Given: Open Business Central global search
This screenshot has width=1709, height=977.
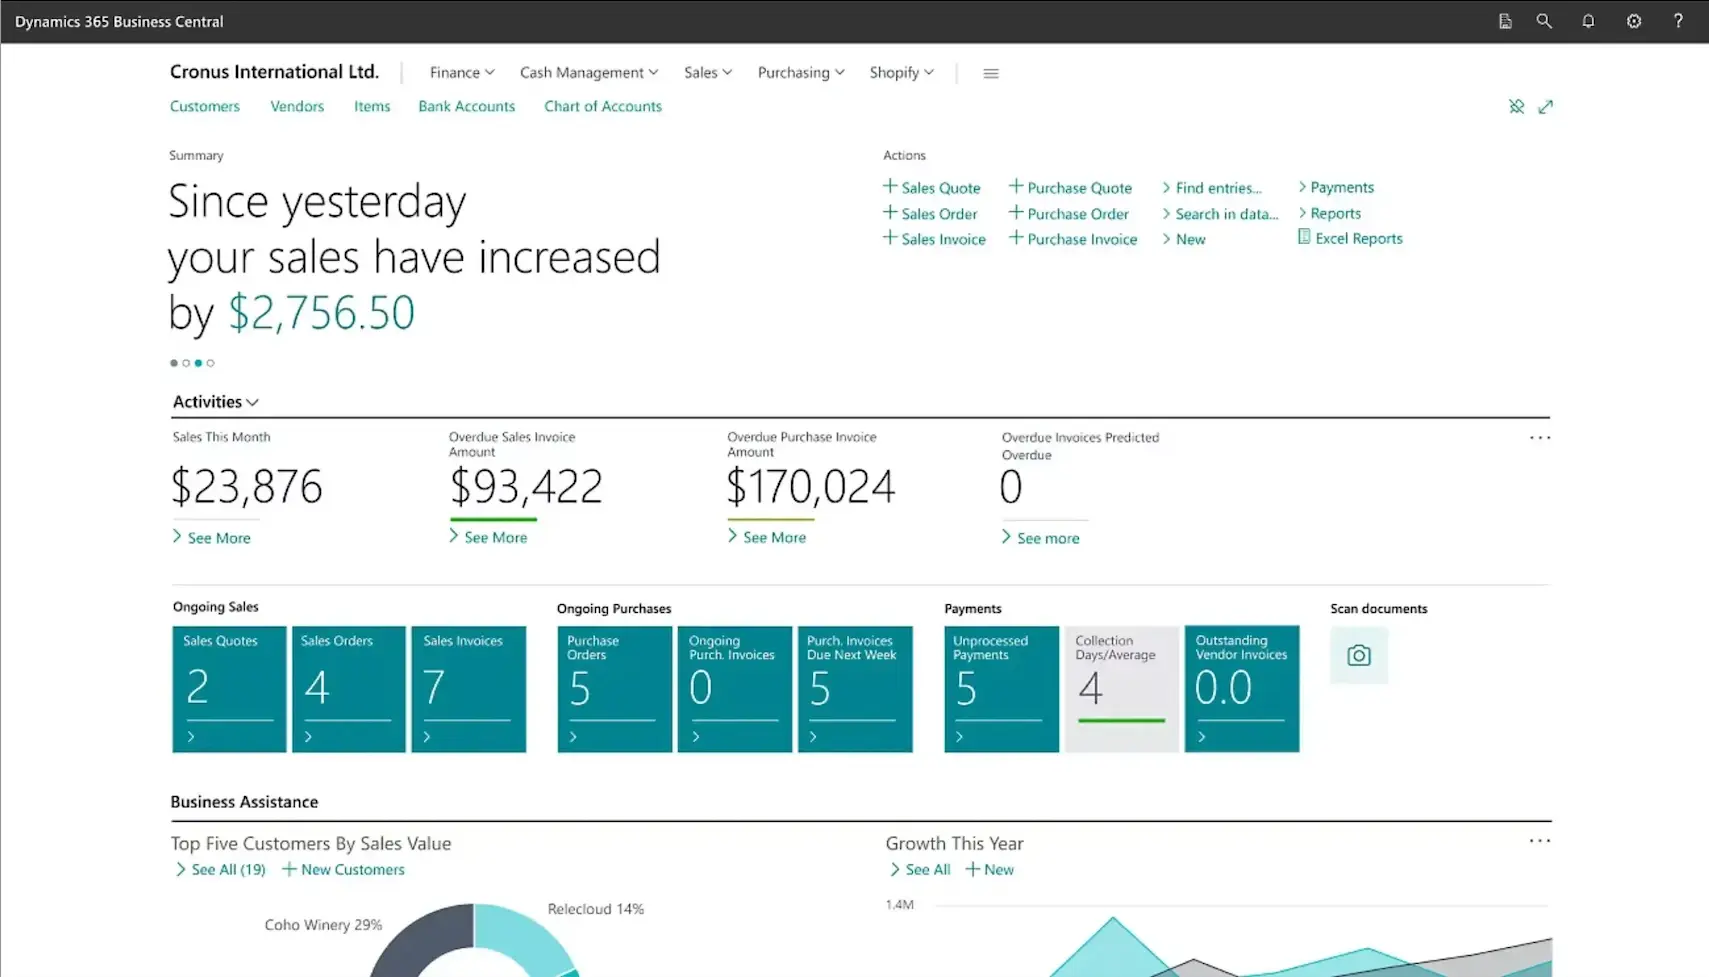Looking at the screenshot, I should (x=1544, y=20).
